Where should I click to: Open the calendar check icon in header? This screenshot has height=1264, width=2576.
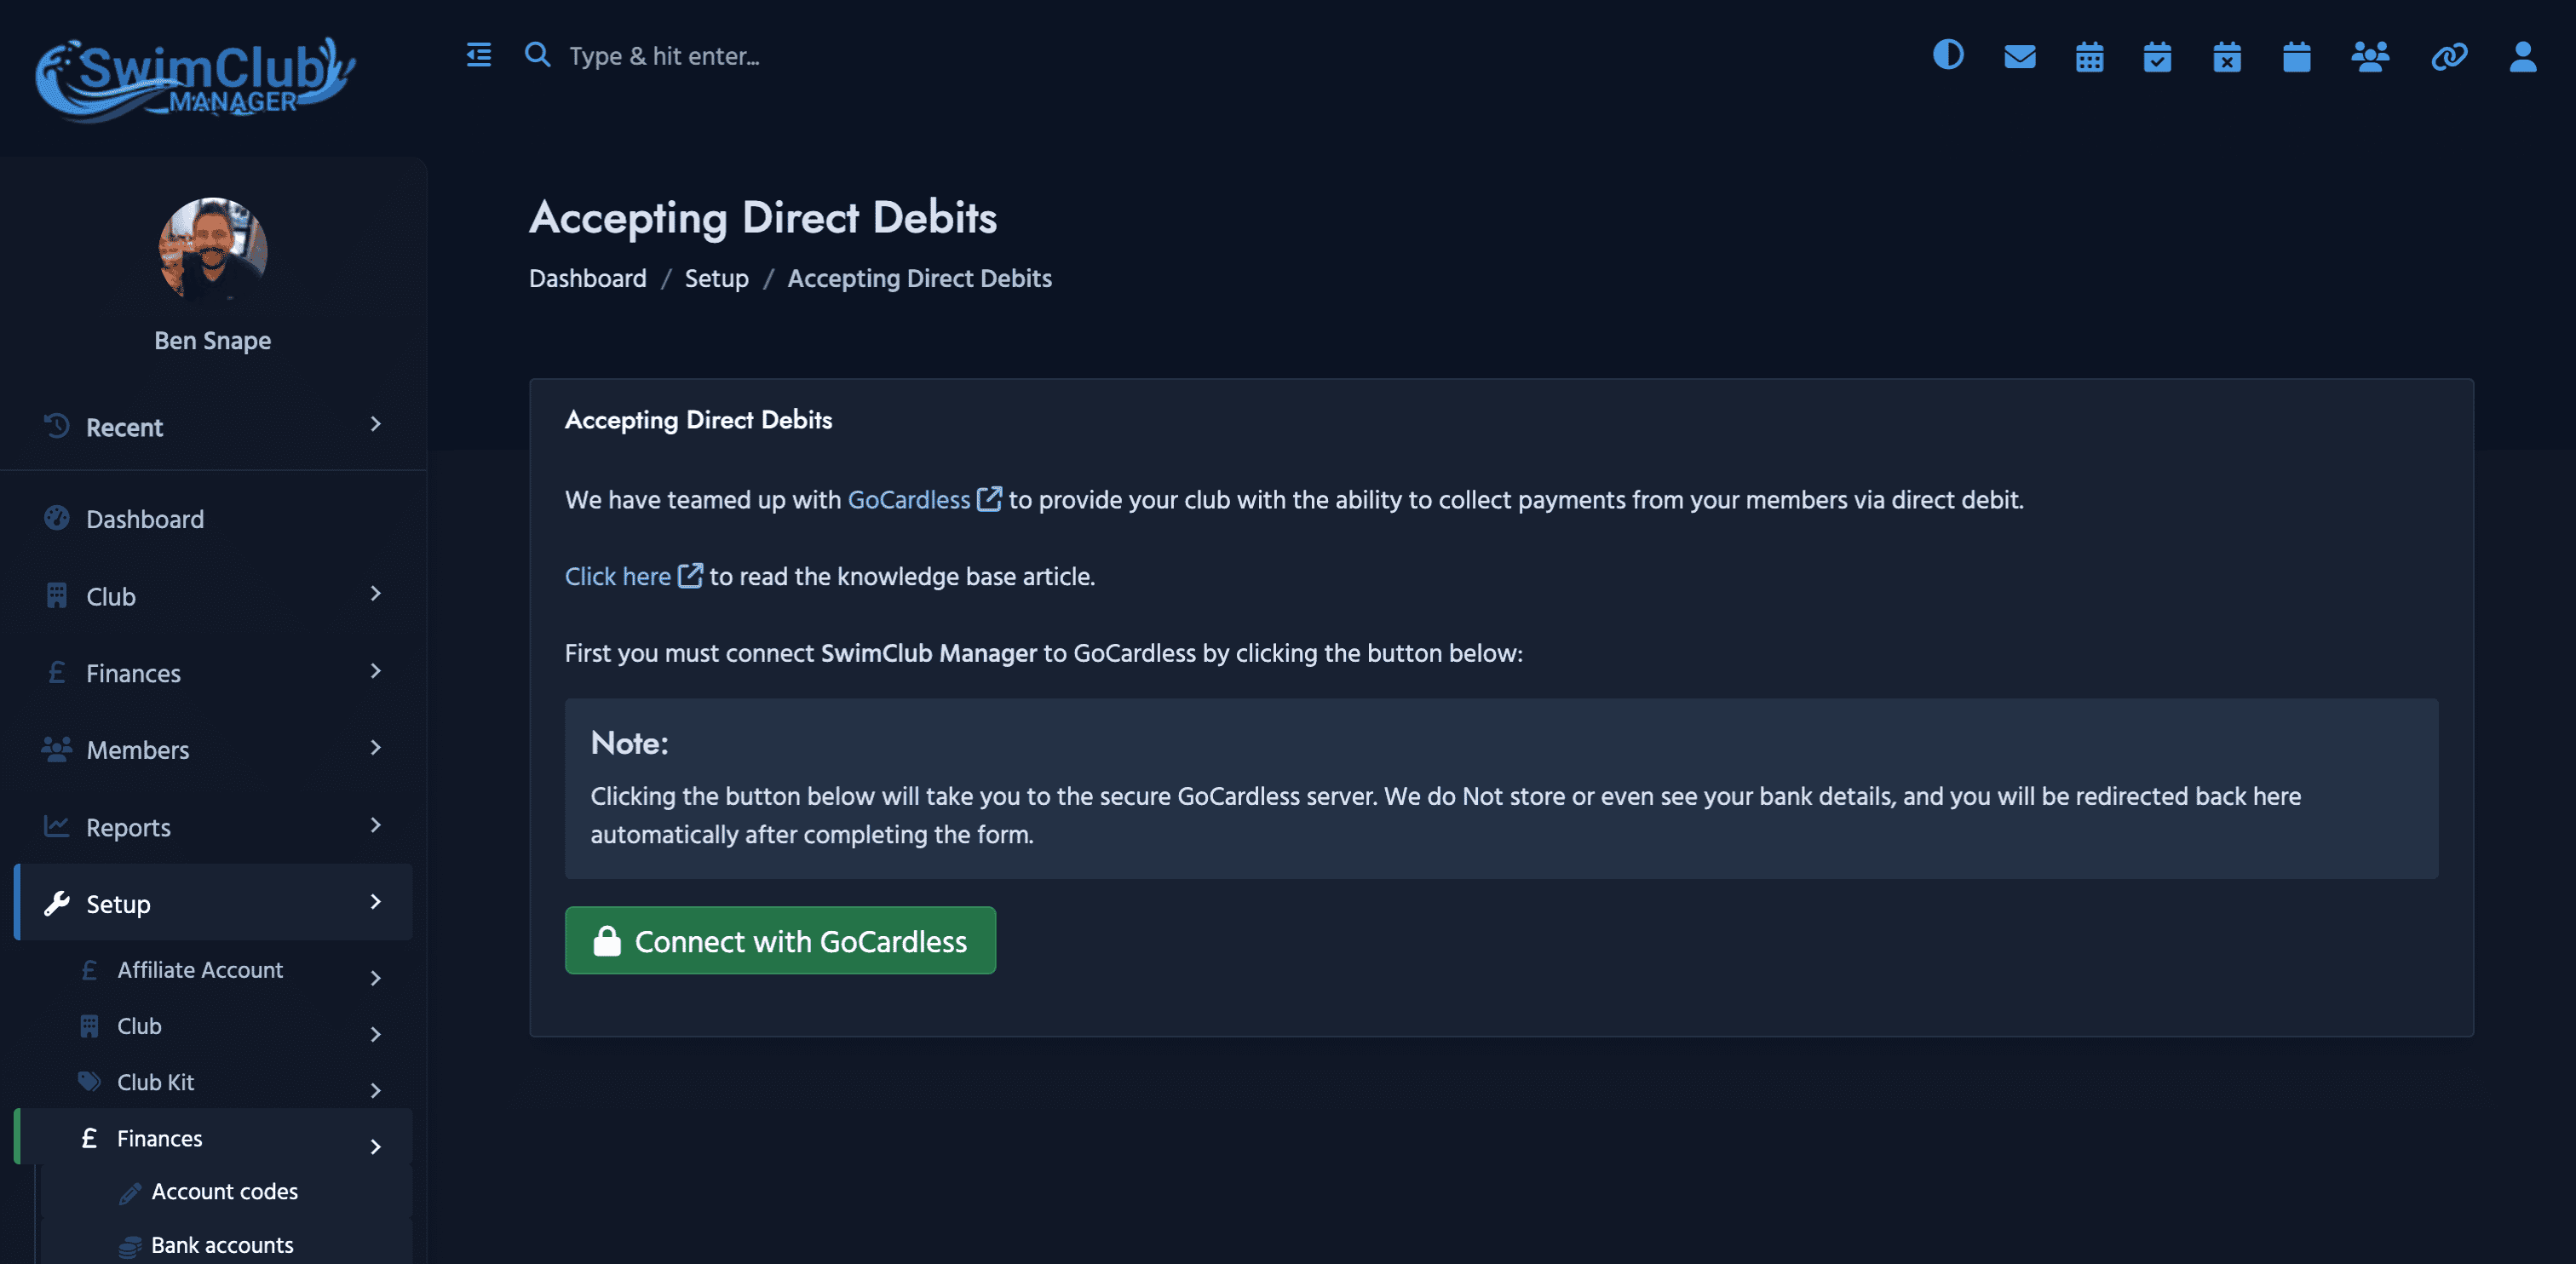[2157, 56]
